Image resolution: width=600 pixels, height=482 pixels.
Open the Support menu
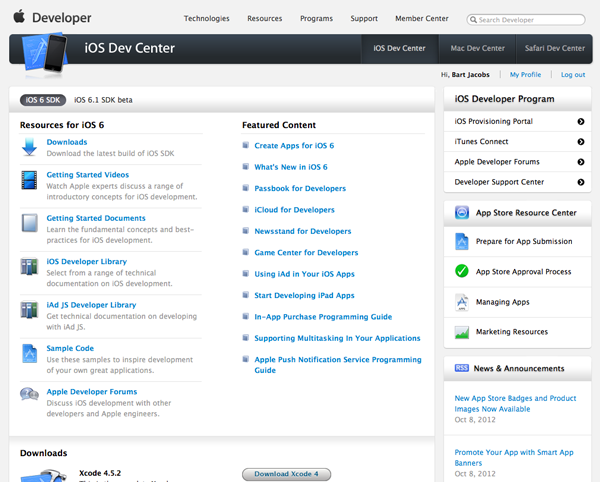point(364,18)
